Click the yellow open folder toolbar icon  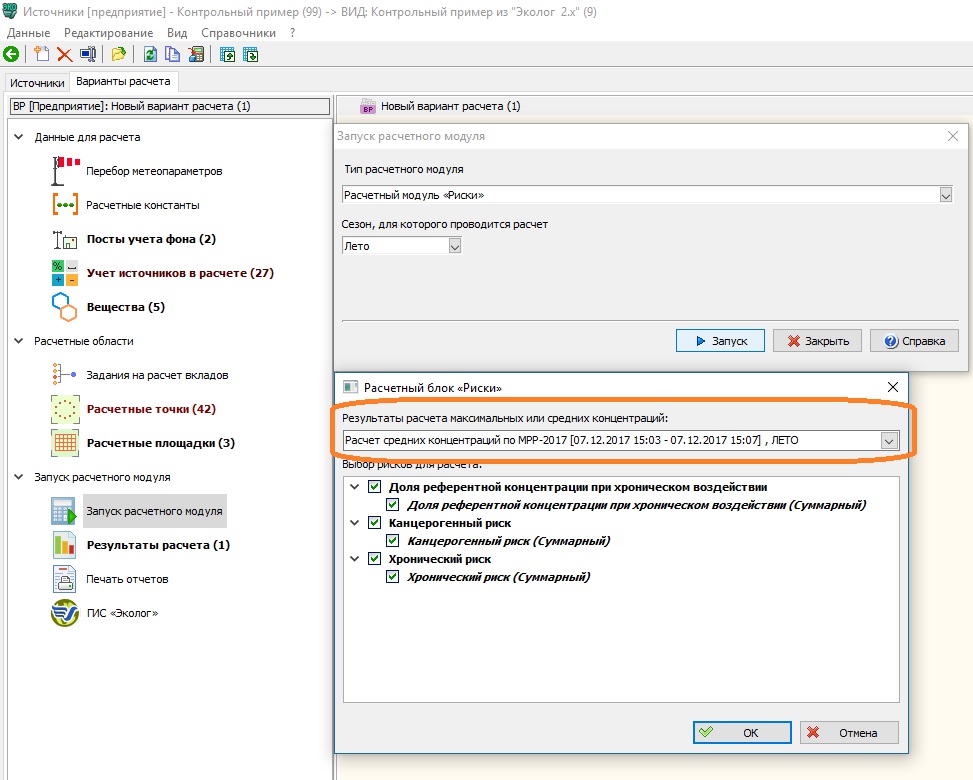[x=119, y=55]
